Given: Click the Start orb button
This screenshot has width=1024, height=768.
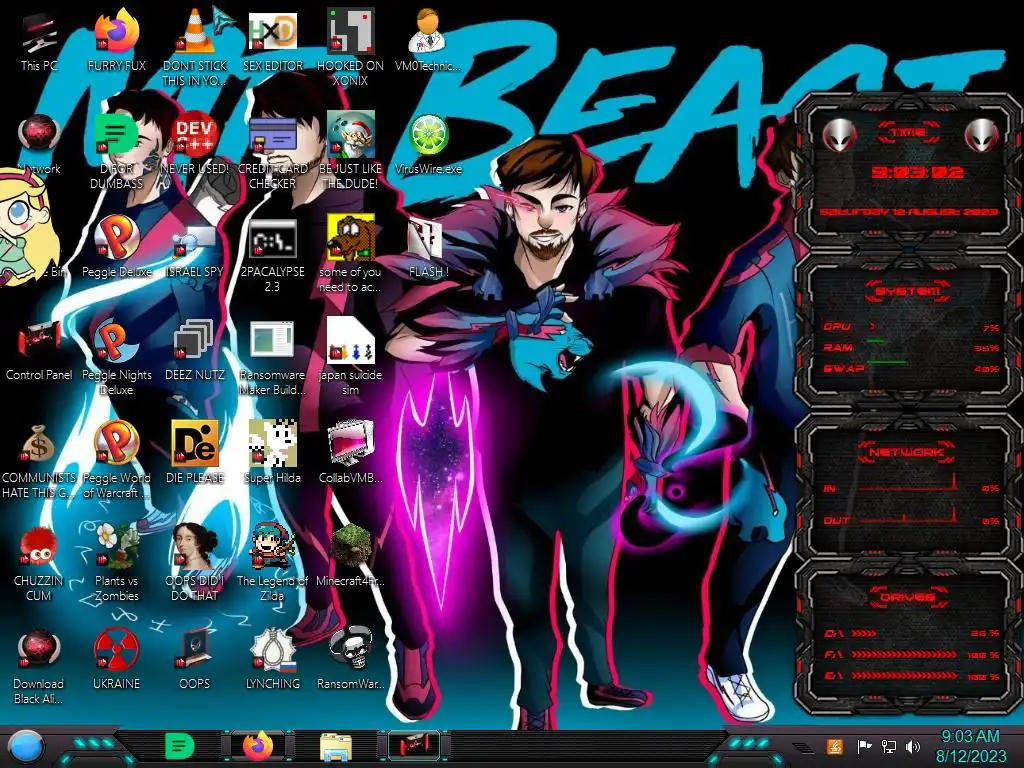Looking at the screenshot, I should (25, 746).
